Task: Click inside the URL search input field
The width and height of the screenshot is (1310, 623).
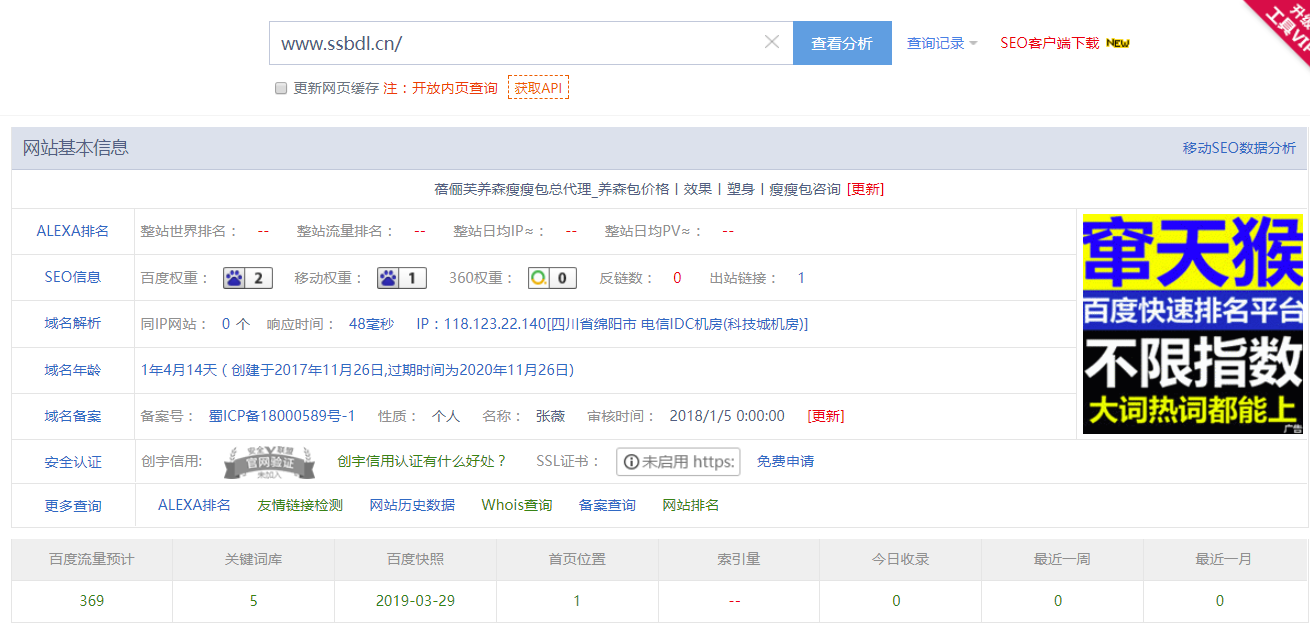Action: pos(500,42)
